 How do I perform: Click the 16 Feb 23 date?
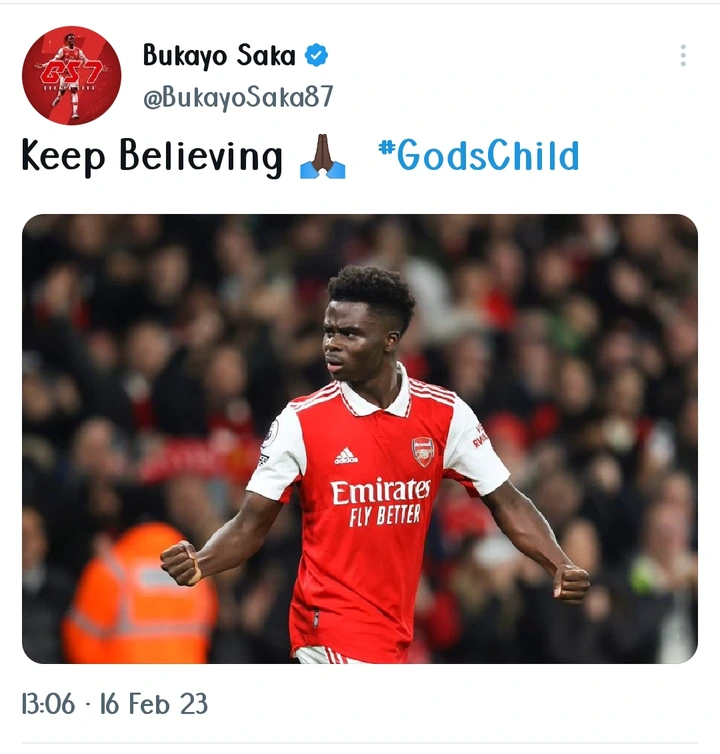[x=154, y=704]
